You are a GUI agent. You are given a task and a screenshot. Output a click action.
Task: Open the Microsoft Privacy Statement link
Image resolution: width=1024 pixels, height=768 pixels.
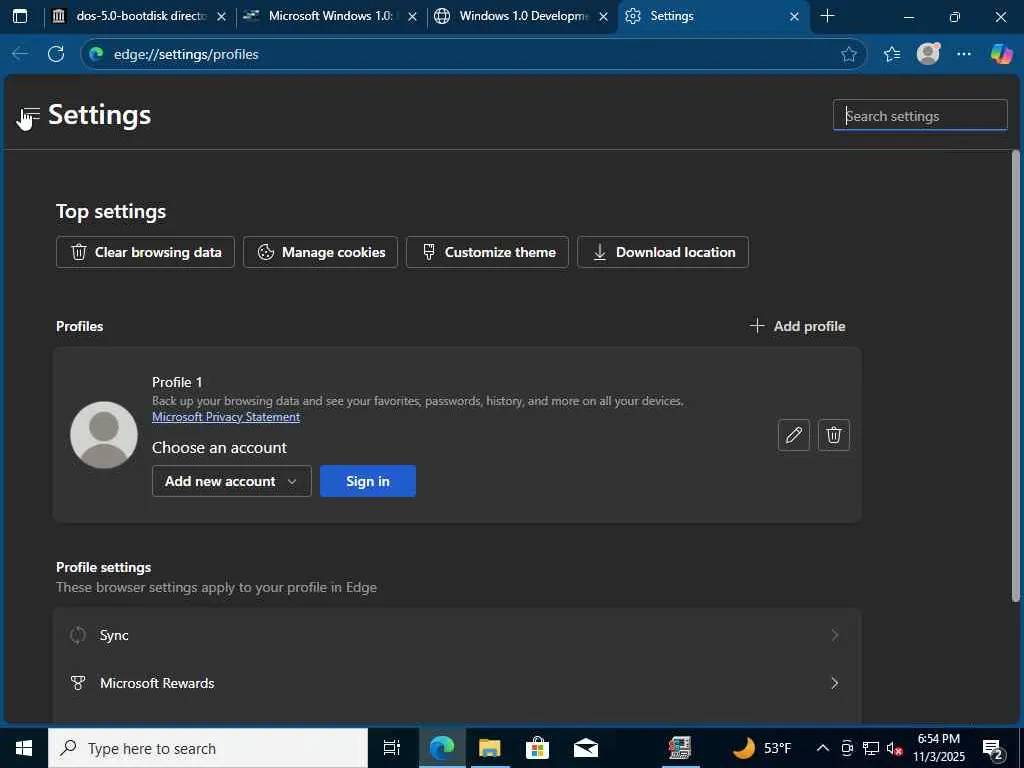click(x=226, y=417)
